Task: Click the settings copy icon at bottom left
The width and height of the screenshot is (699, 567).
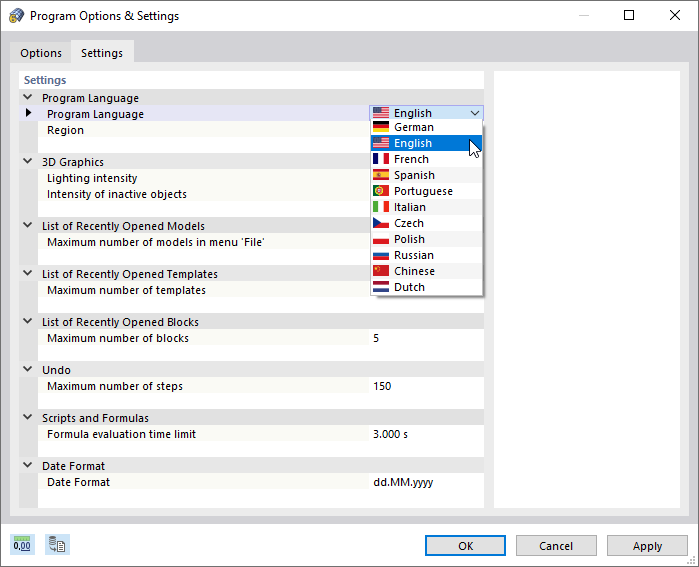Action: [57, 545]
